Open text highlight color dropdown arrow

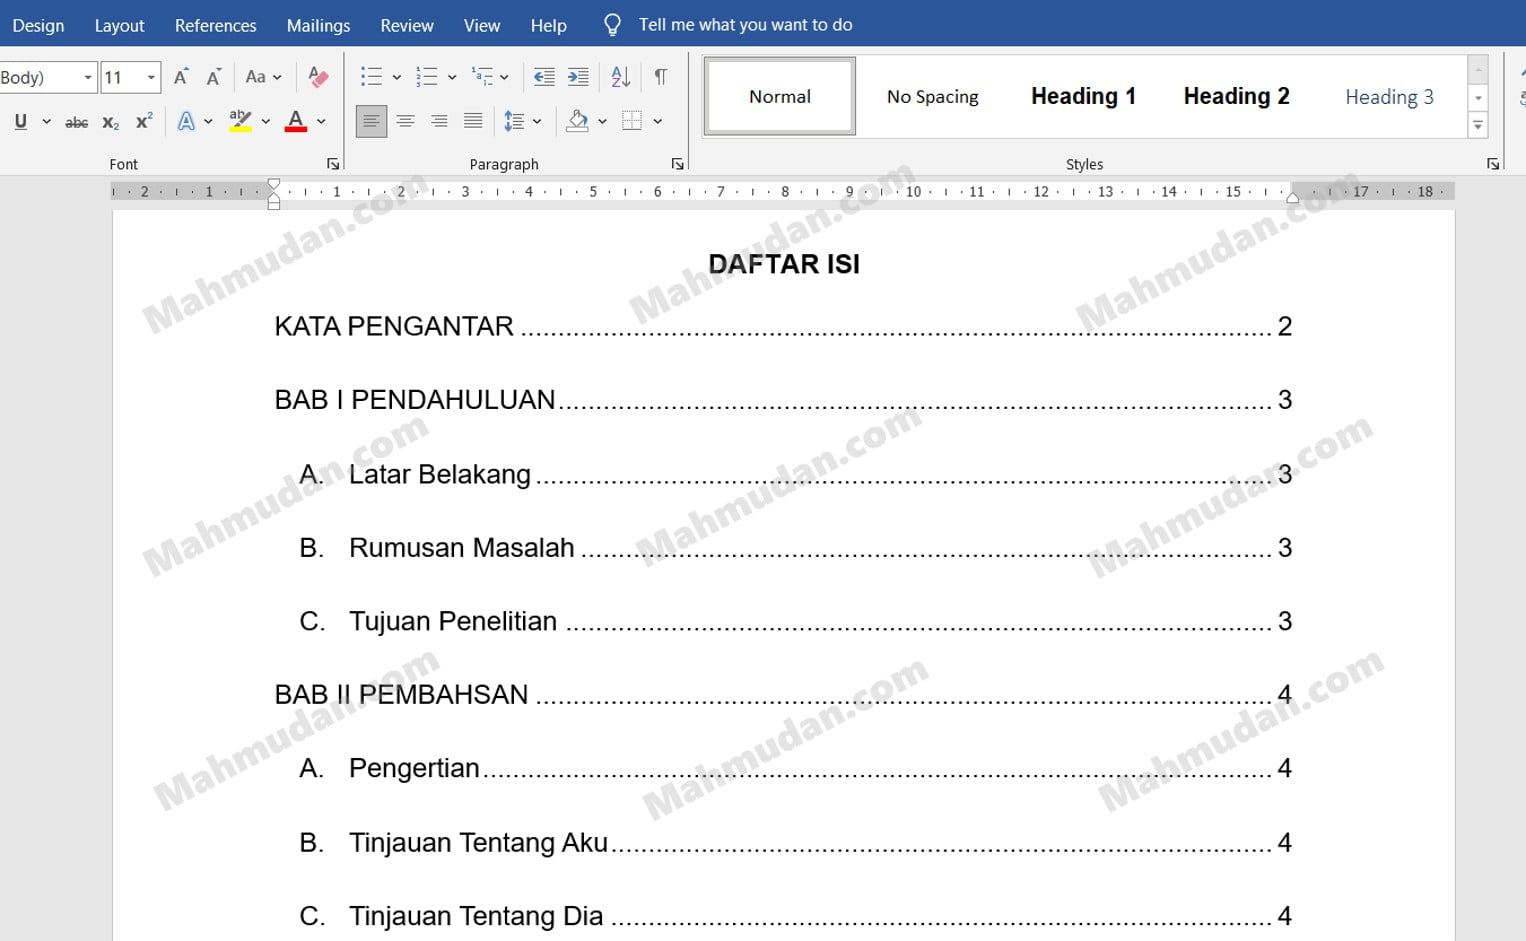point(265,122)
